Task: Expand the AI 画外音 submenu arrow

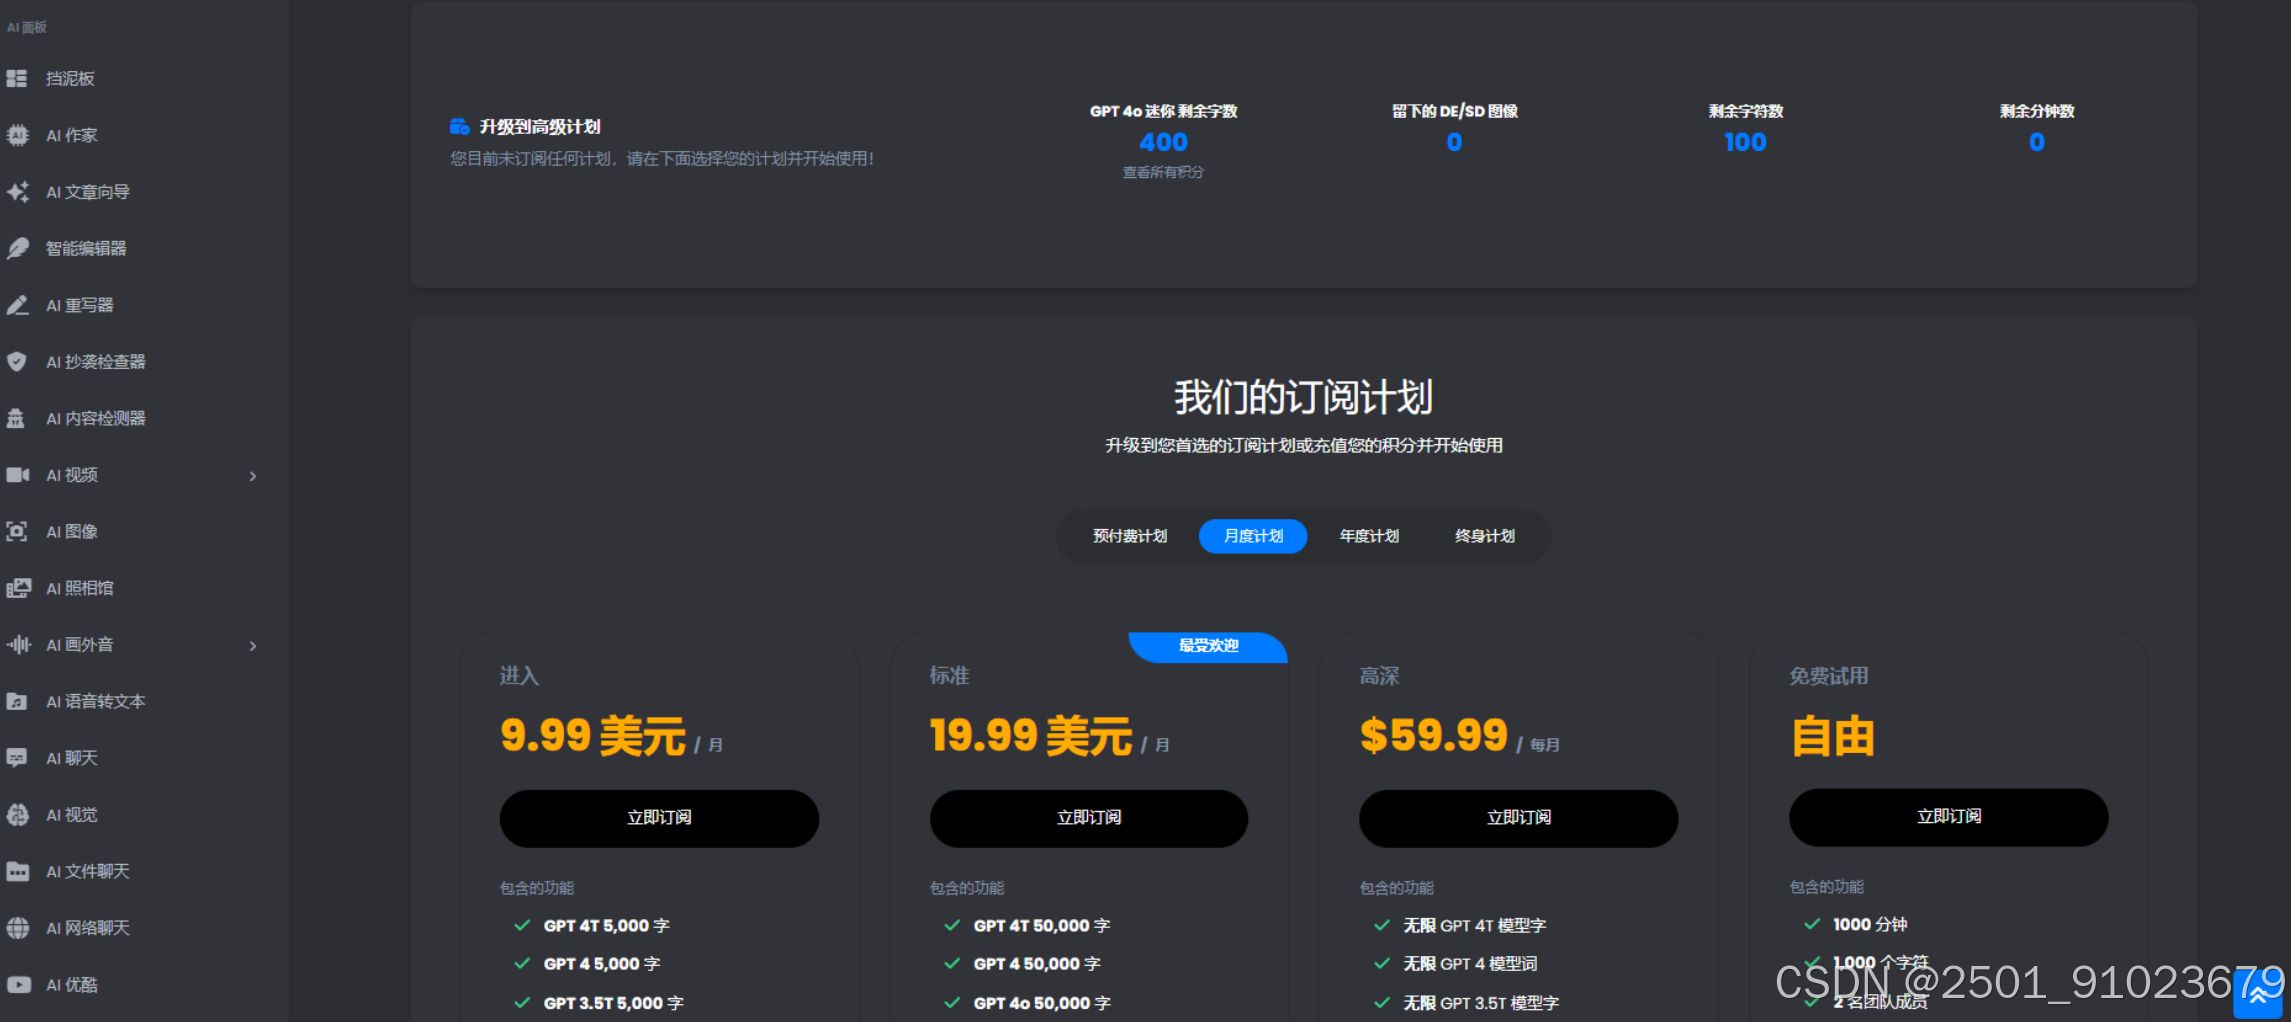Action: pos(253,646)
